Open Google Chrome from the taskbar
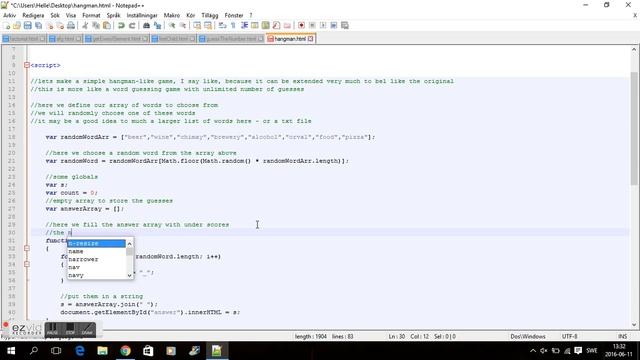640x360 pixels. pos(125,351)
